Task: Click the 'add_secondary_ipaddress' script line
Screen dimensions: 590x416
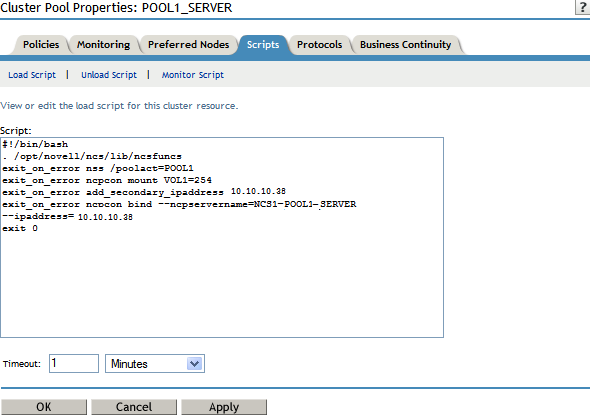Action: [x=144, y=192]
